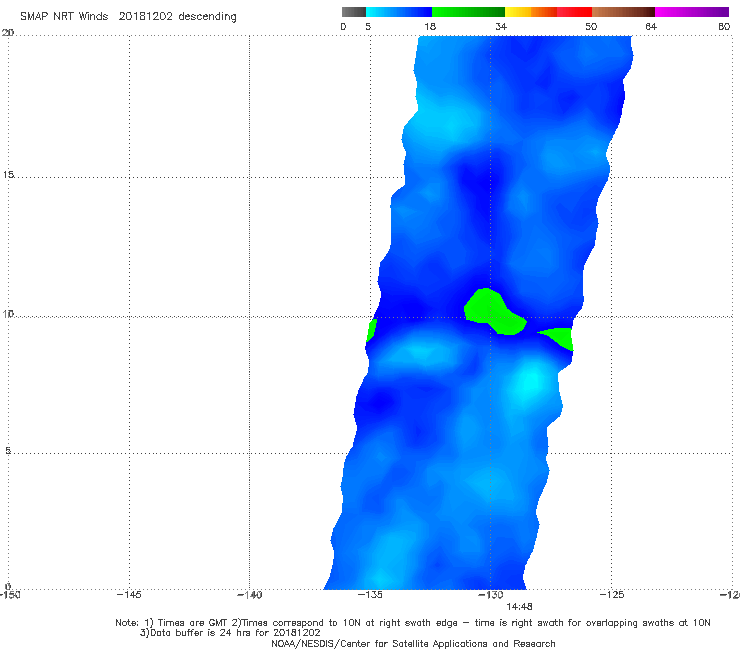Pick the brown segment of the colorbar
The height and width of the screenshot is (650, 740).
[623, 12]
